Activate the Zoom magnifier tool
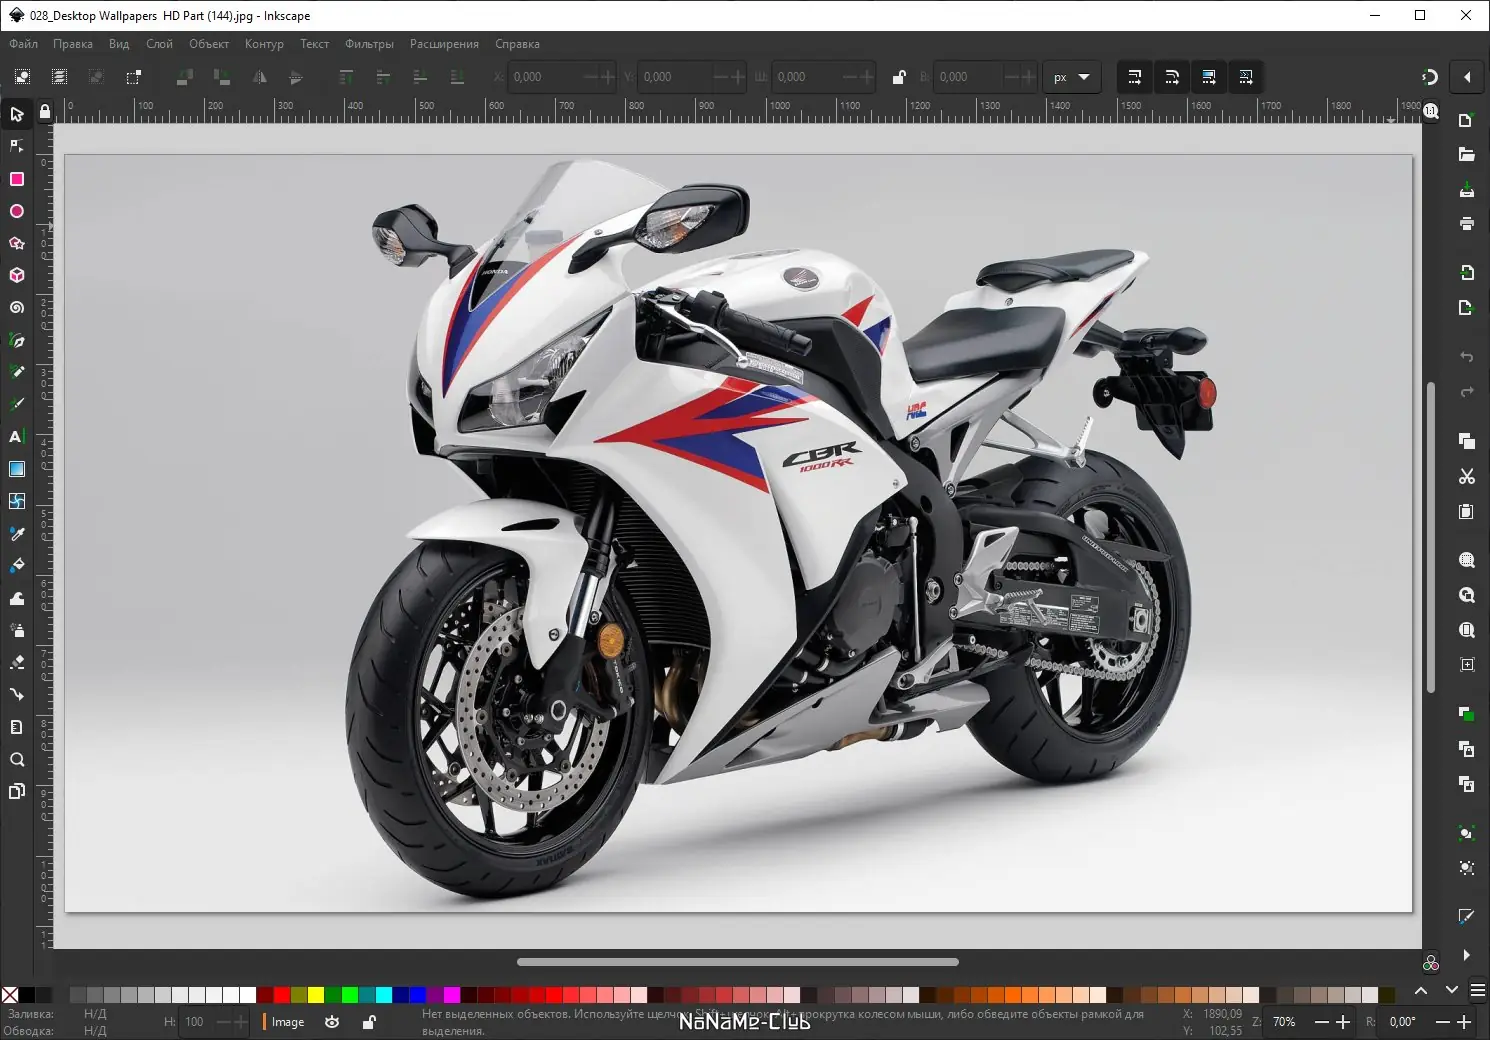 [x=17, y=759]
